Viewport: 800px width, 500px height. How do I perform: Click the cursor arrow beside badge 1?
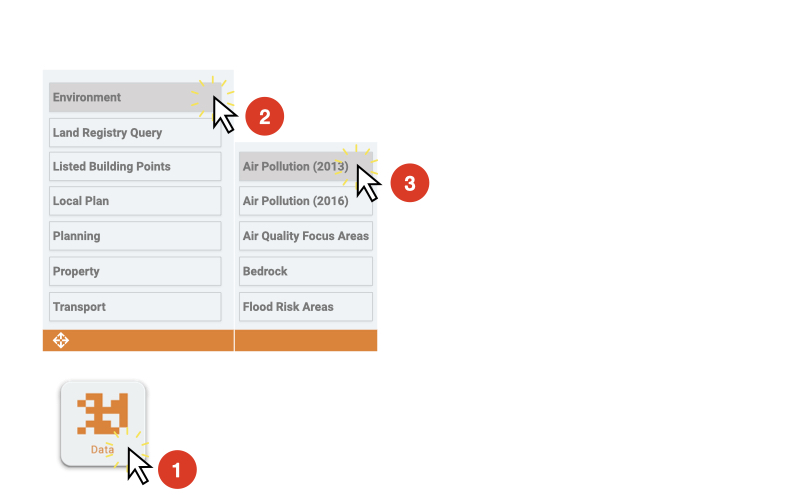139,466
